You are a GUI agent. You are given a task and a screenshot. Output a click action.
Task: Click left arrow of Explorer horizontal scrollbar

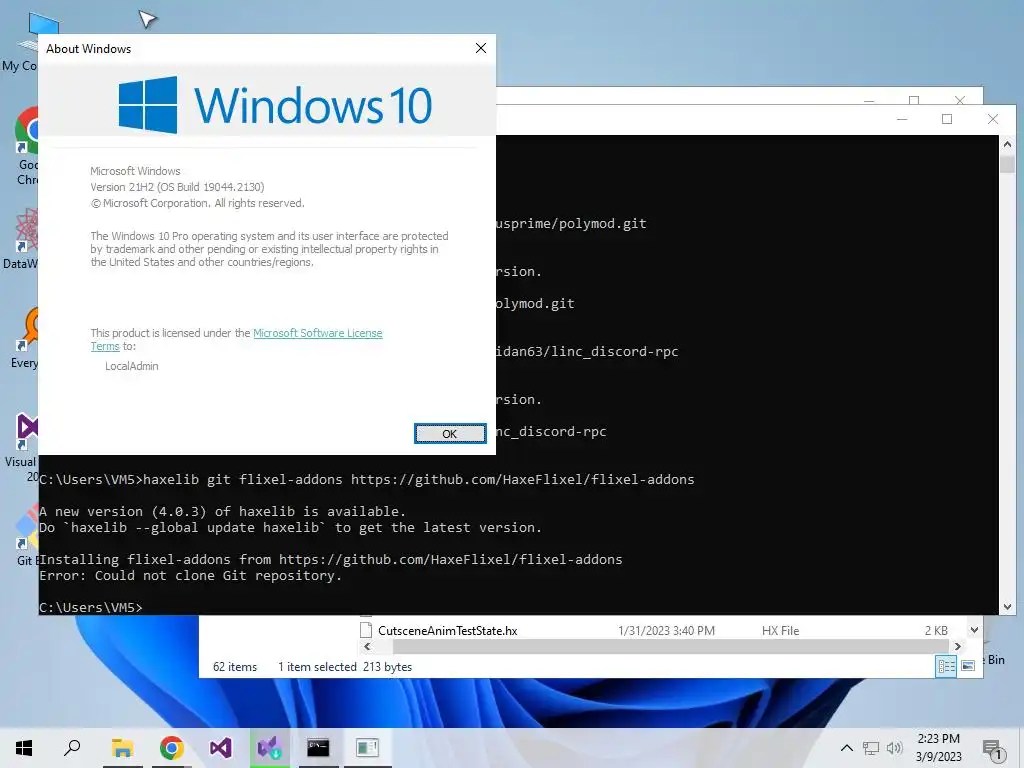367,647
